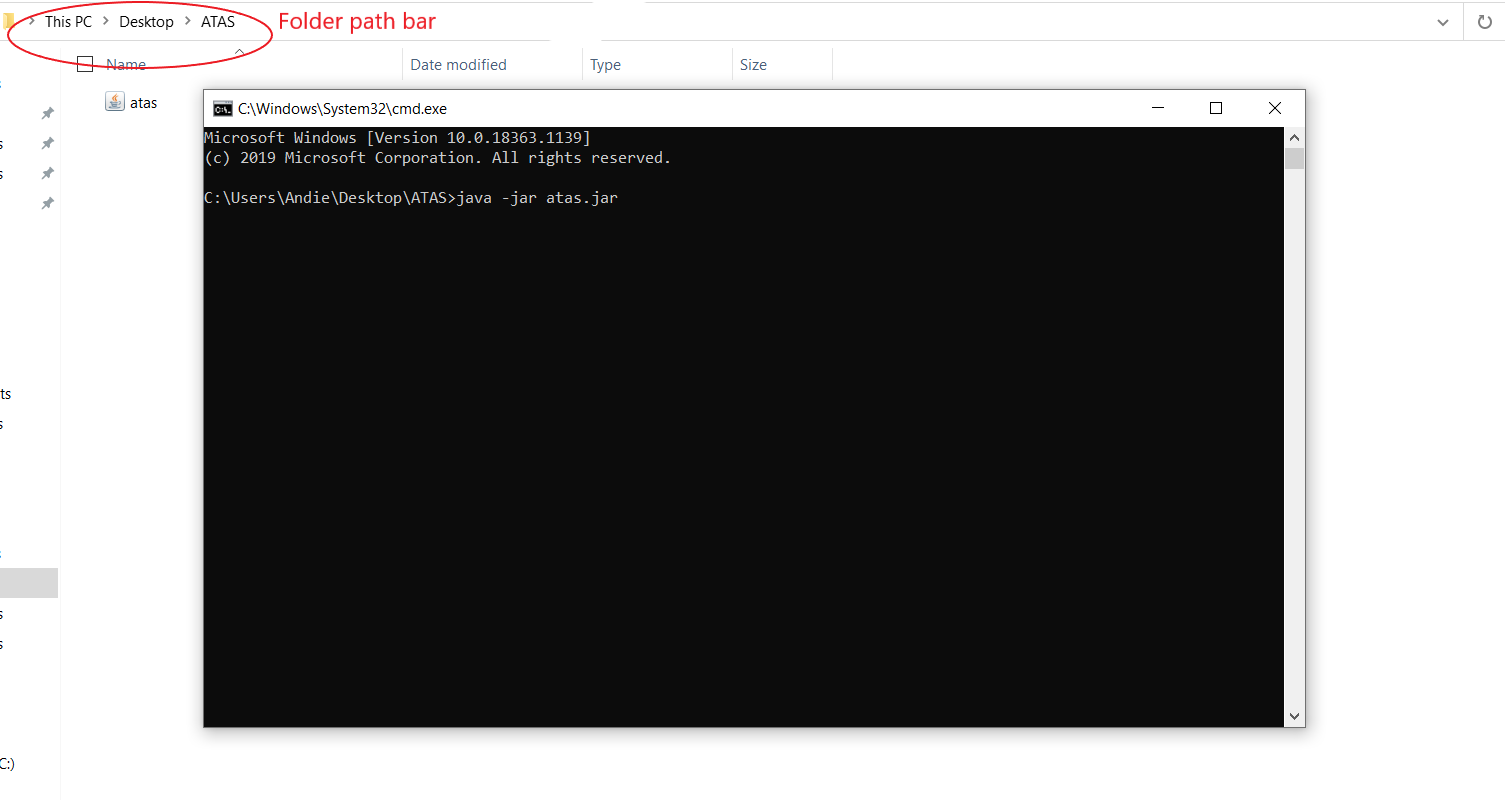
Task: Open the address bar history dropdown
Action: [1443, 22]
